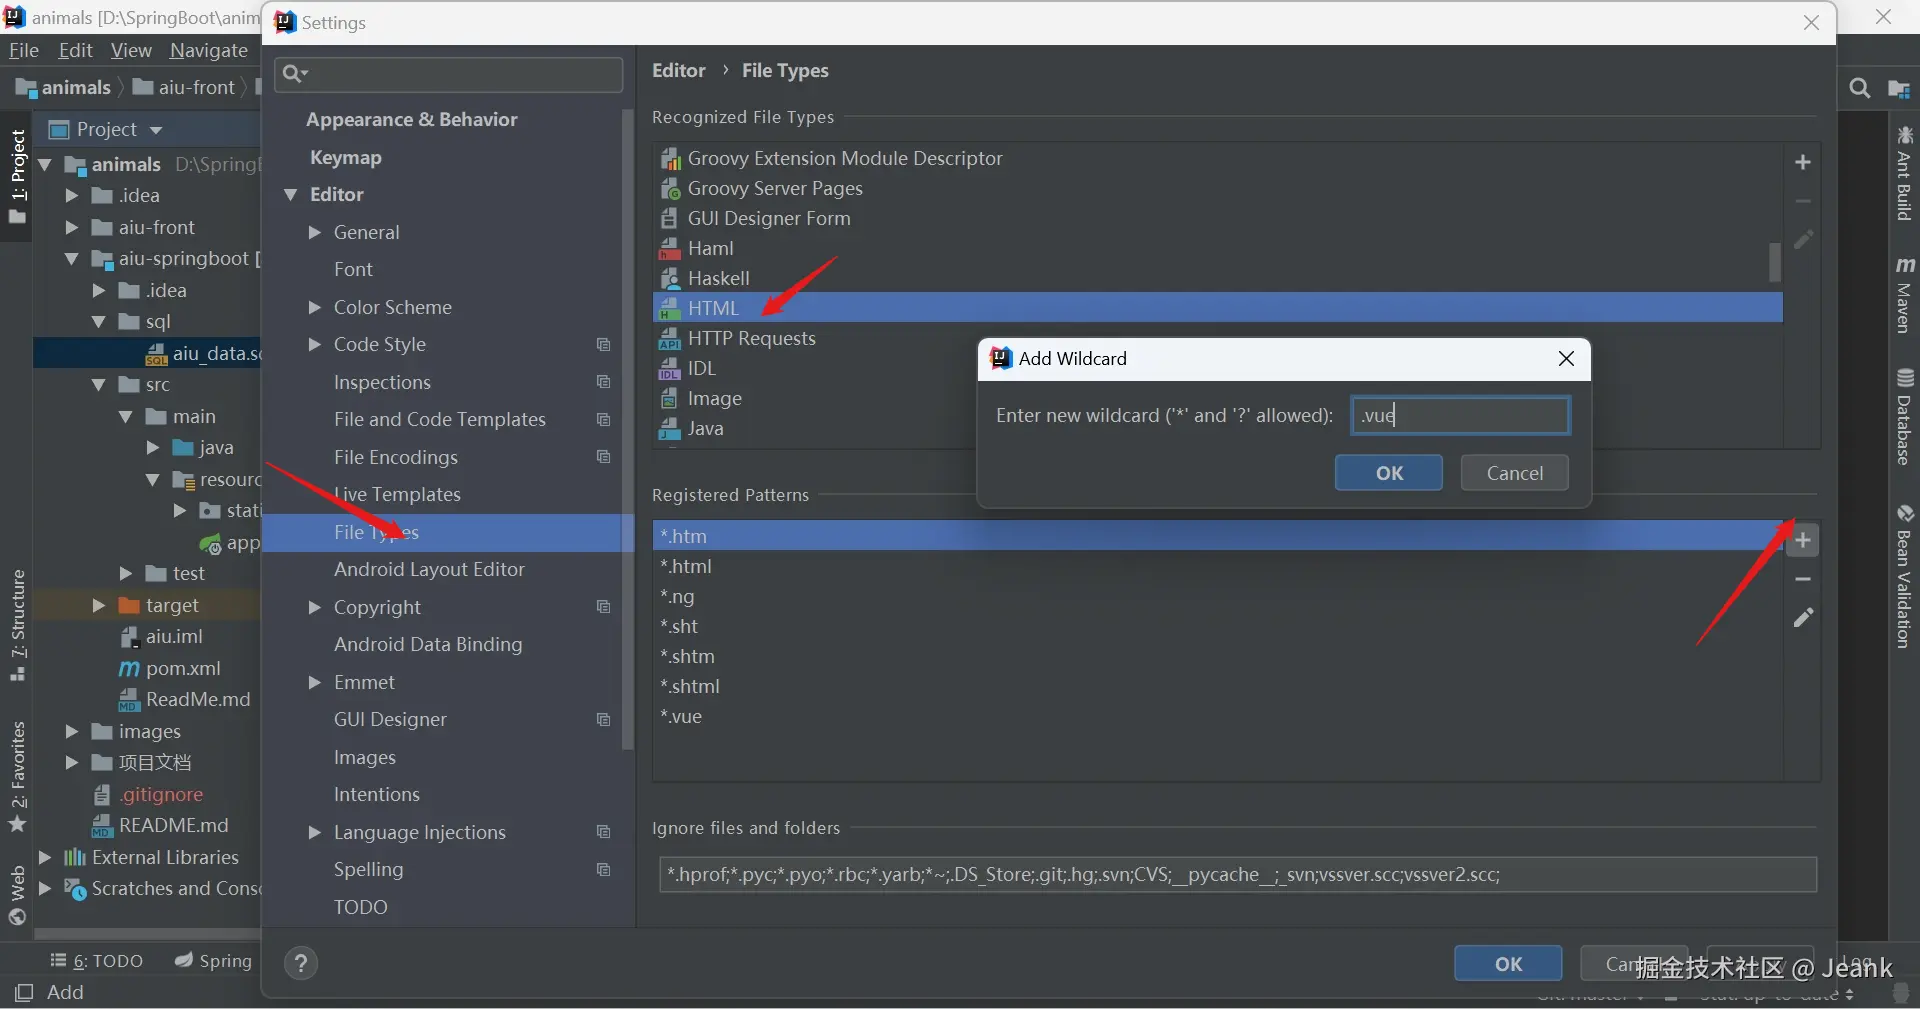1920x1009 pixels.
Task: Click the ignore files and folders field
Action: click(1238, 875)
